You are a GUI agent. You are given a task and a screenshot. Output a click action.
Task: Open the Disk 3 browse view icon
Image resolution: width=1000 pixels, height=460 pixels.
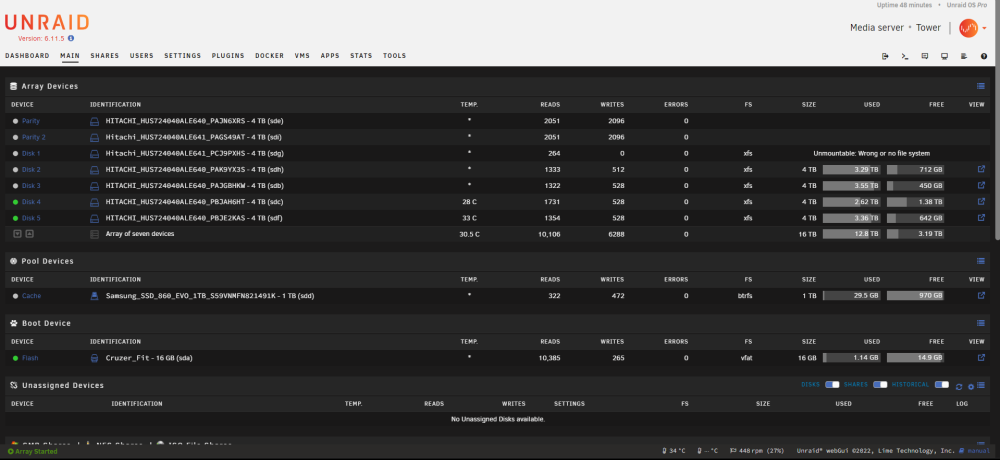tap(981, 186)
